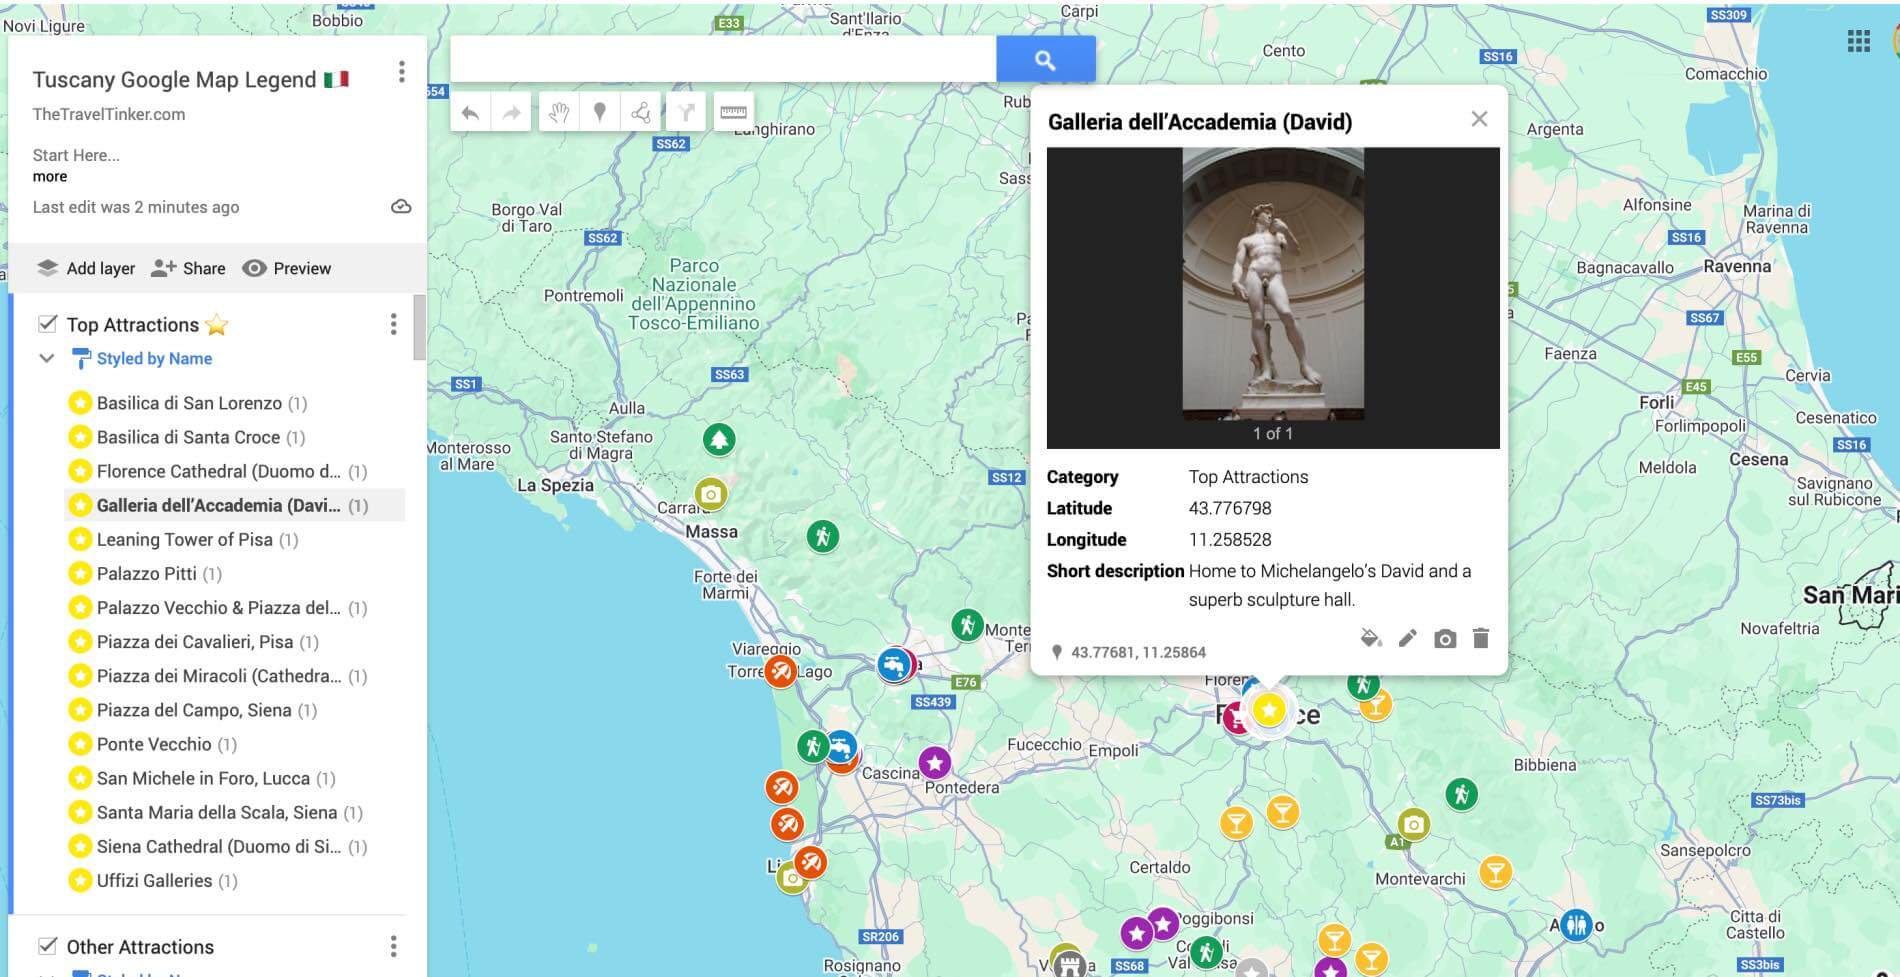Toggle Preview eye button
The width and height of the screenshot is (1900, 977).
[x=287, y=268]
